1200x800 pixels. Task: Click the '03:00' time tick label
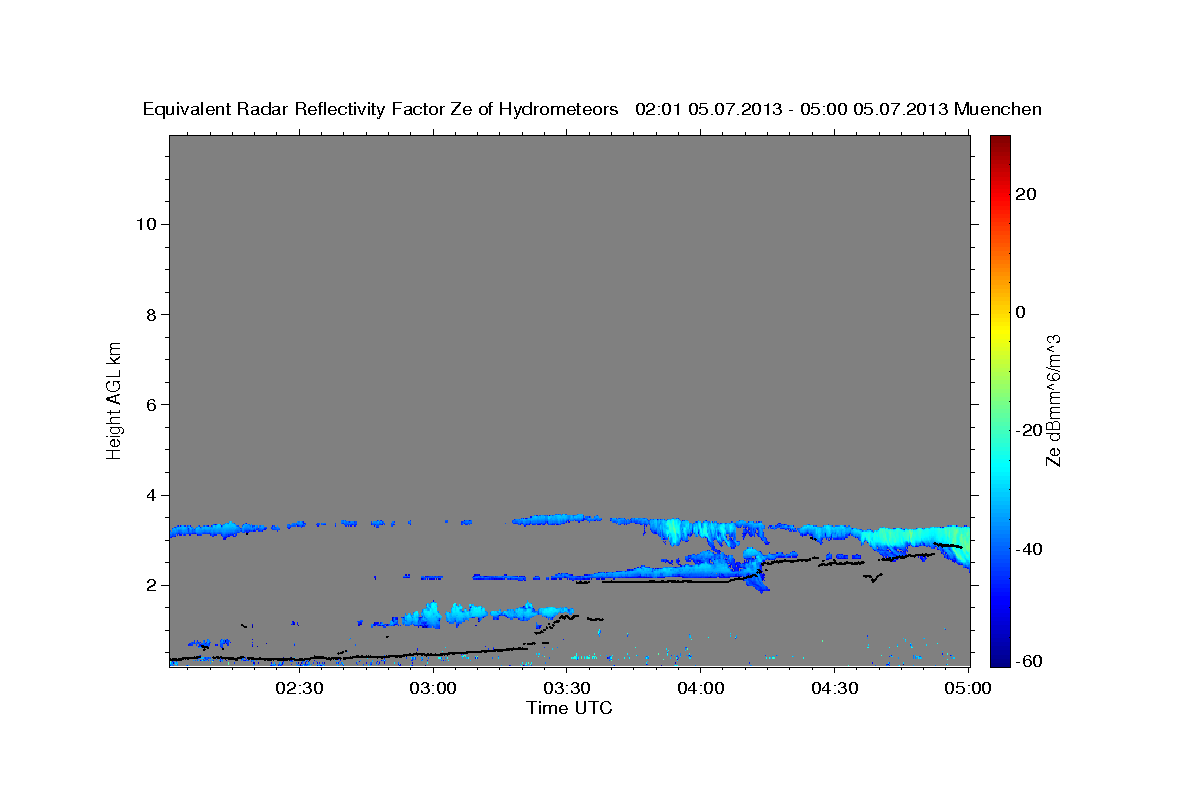(433, 688)
